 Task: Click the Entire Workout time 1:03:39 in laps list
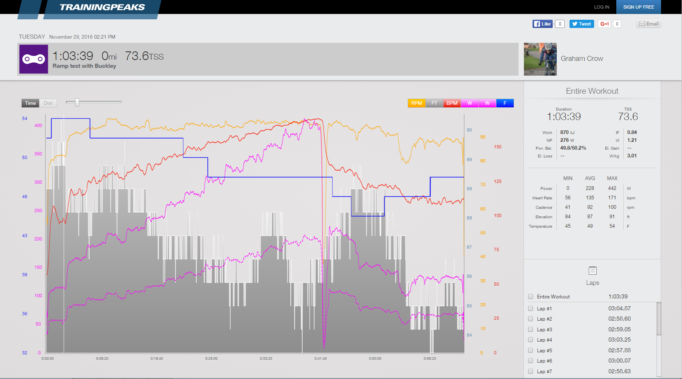click(x=618, y=296)
